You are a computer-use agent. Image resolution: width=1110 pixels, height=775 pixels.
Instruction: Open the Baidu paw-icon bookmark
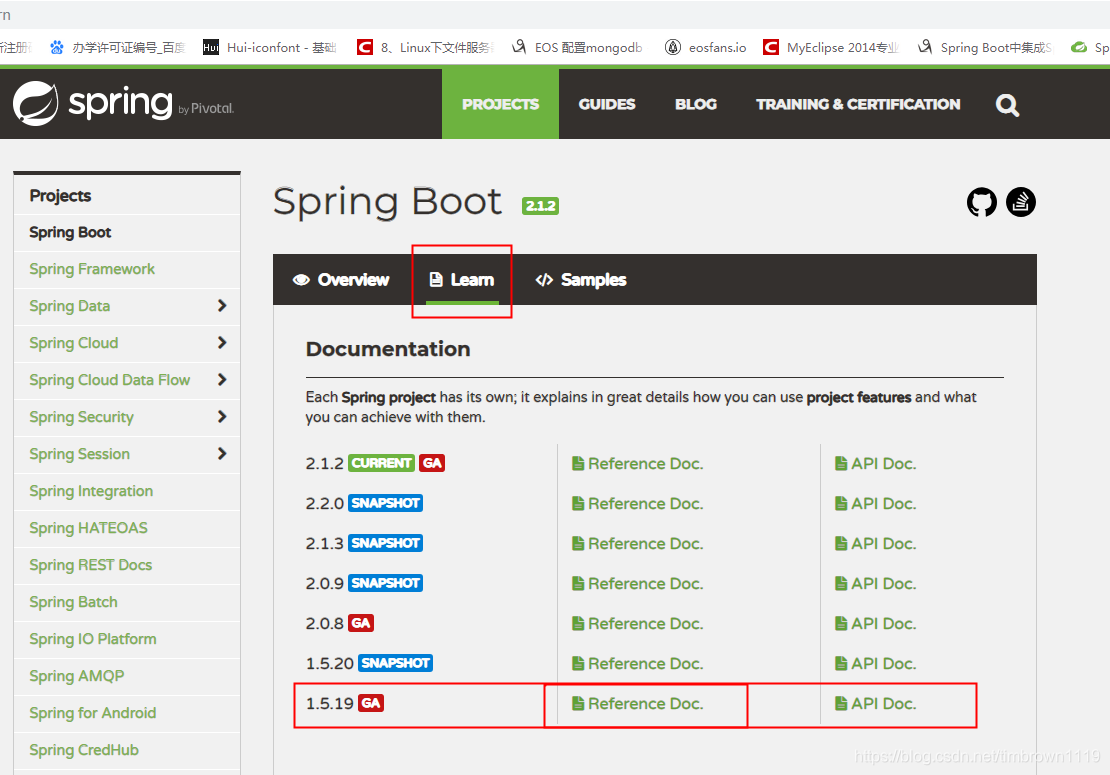pyautogui.click(x=117, y=47)
